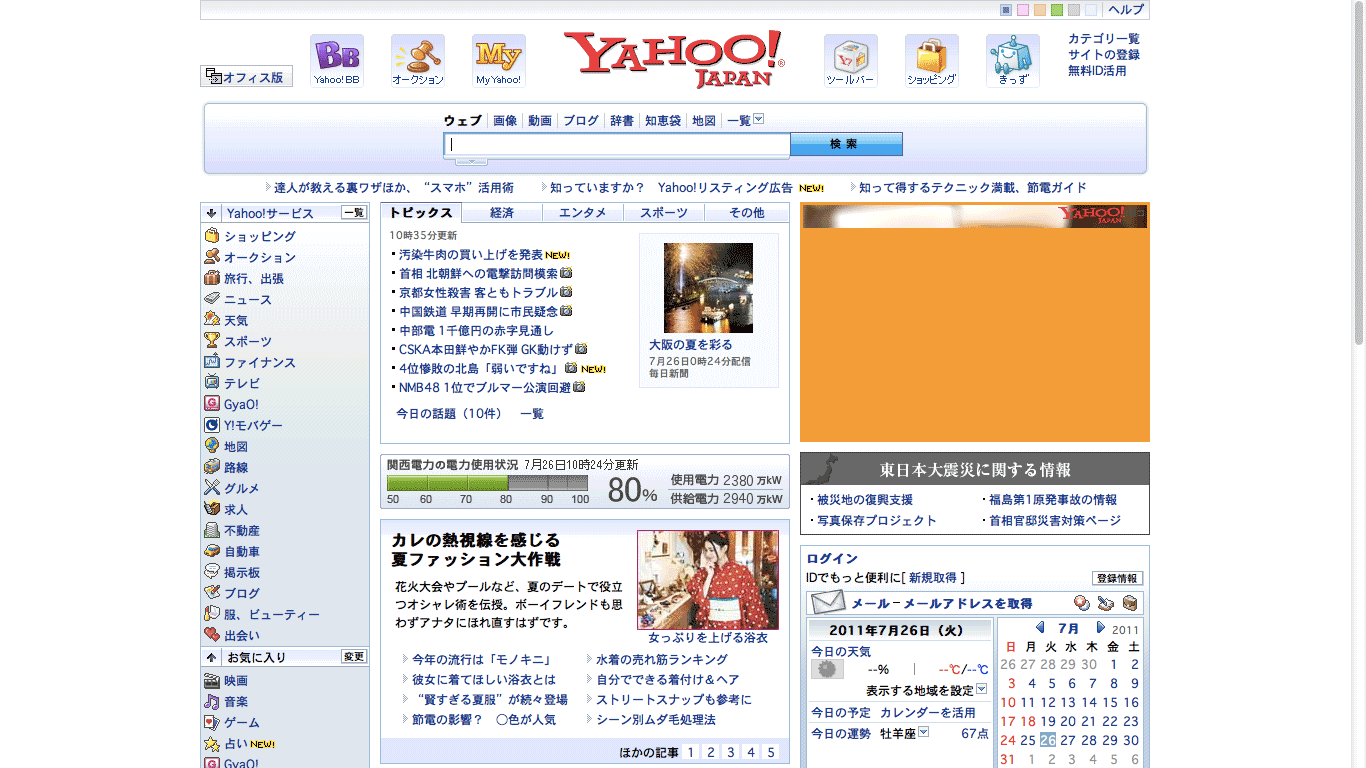
Task: Open the オークション gavel icon
Action: [418, 60]
